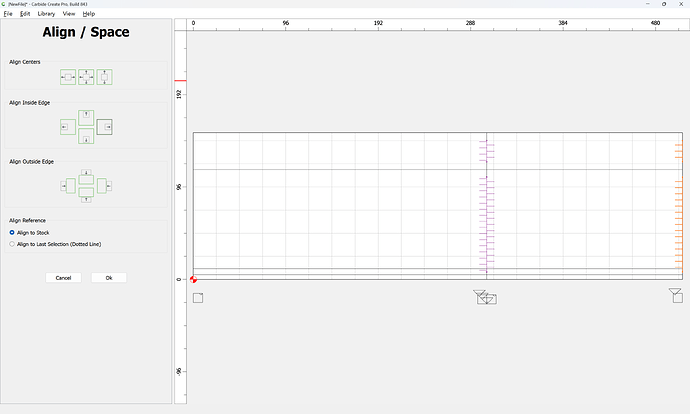Enable Align to Last Selection option
This screenshot has width=690, height=414.
click(55, 244)
